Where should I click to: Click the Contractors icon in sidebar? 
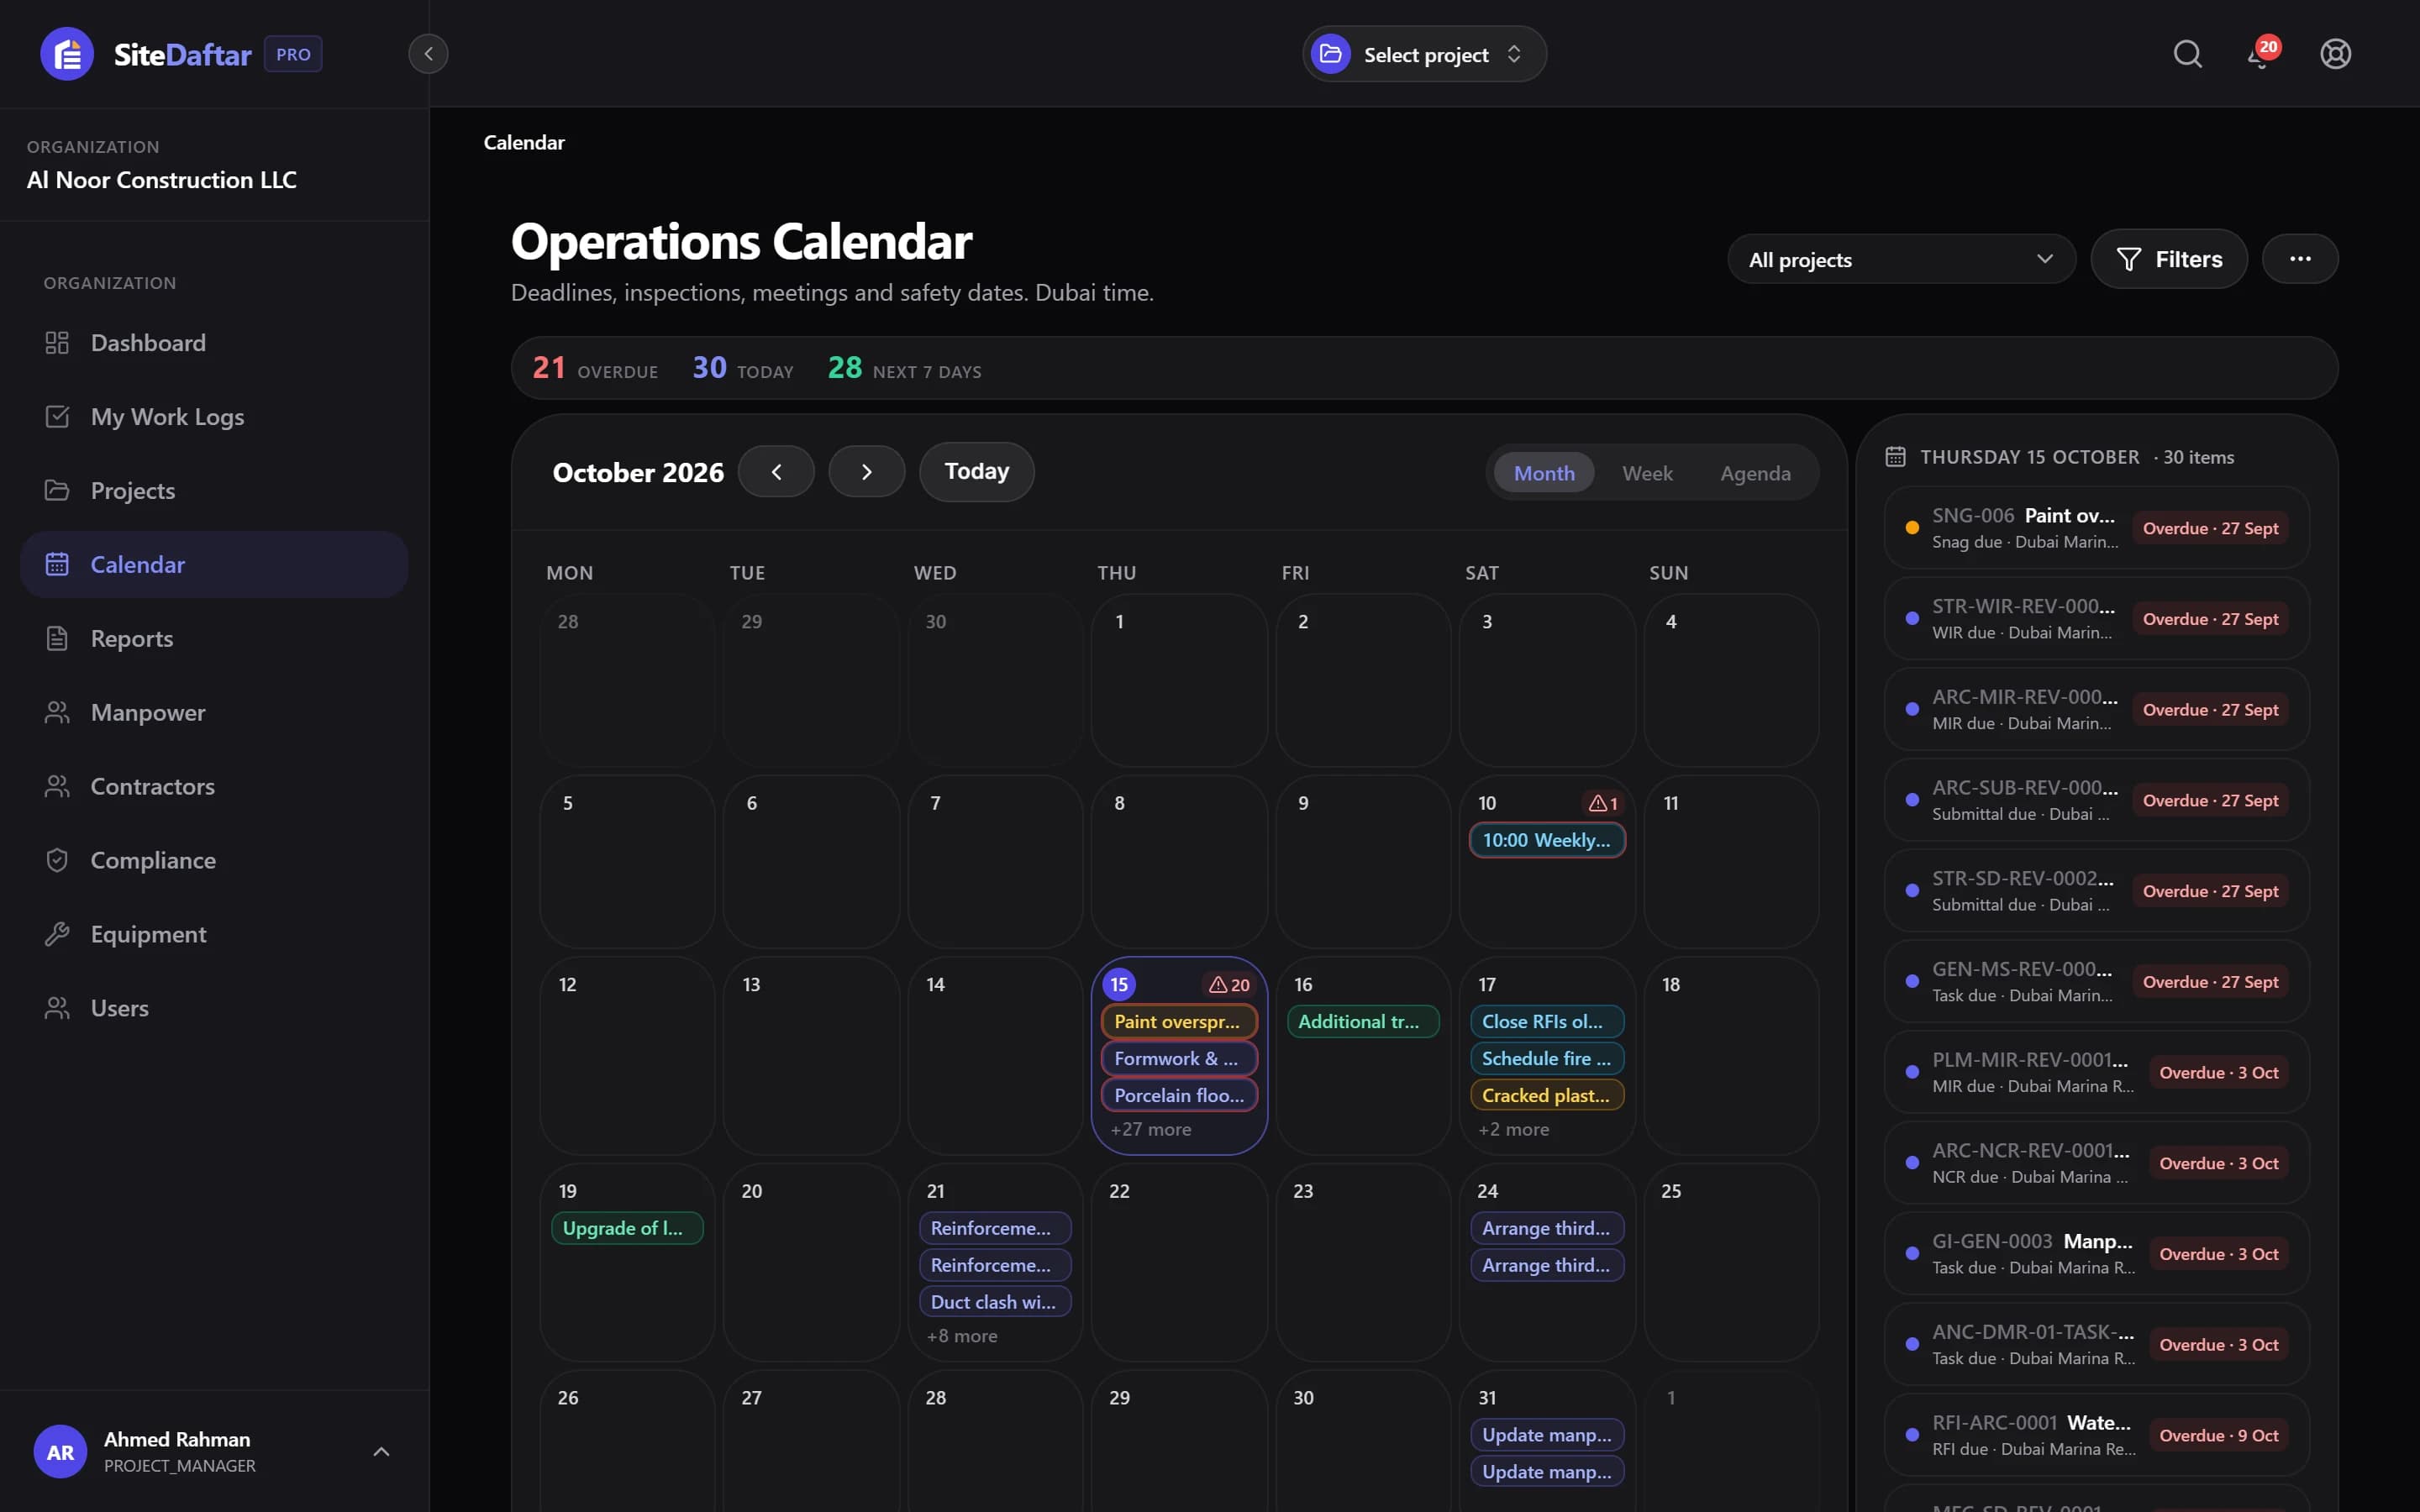coord(57,786)
